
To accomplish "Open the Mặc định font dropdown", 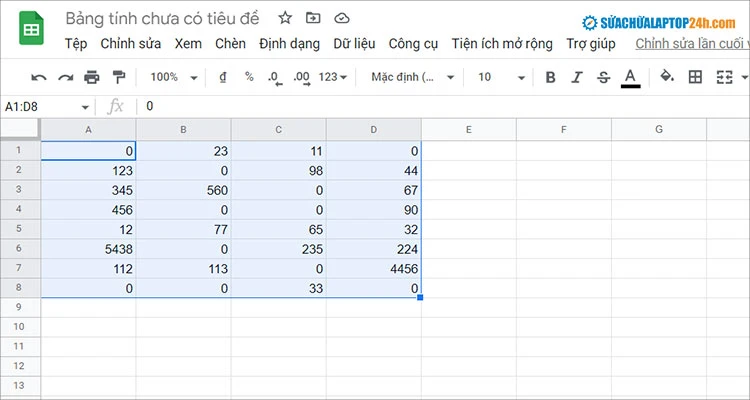I will tap(412, 77).
